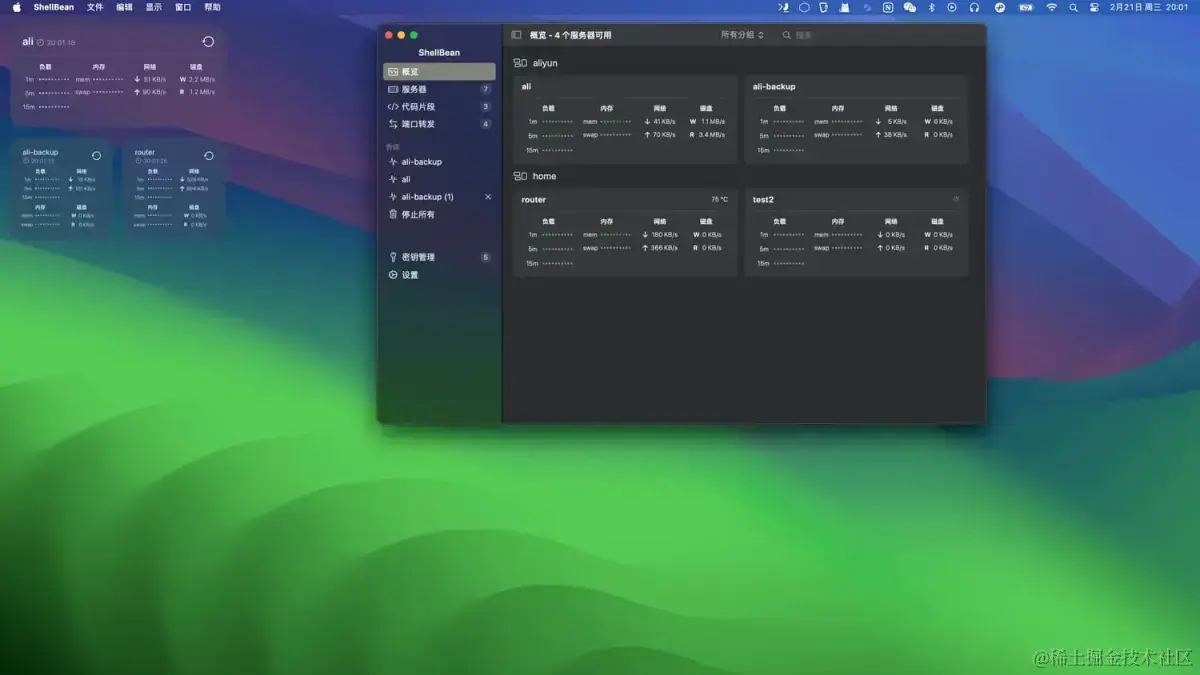
Task: Click the 75 °C temperature on router card
Action: point(720,200)
